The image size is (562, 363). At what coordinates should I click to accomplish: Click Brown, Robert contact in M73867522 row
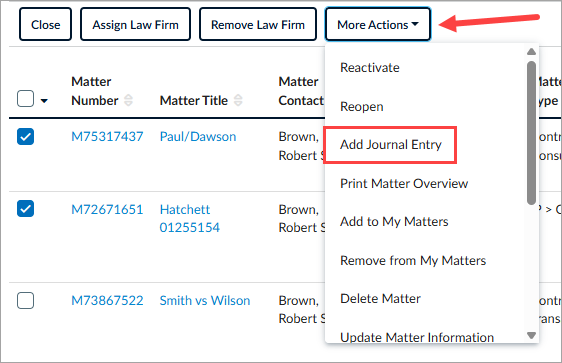click(x=301, y=309)
